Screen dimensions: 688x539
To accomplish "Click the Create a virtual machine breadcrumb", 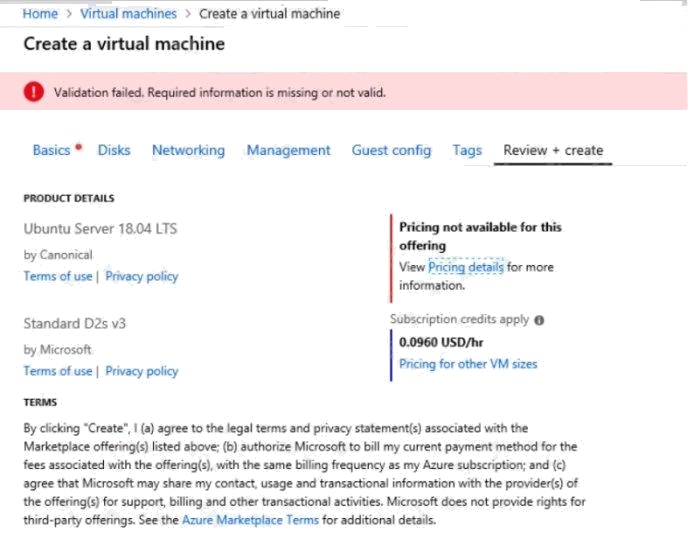I will (269, 14).
